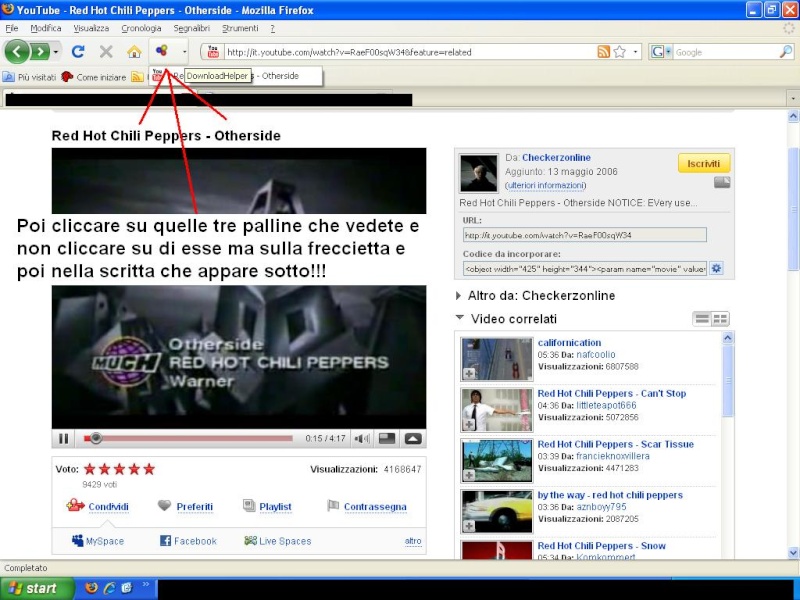Pause the video playback
Screen dimensions: 800x600
coord(63,438)
